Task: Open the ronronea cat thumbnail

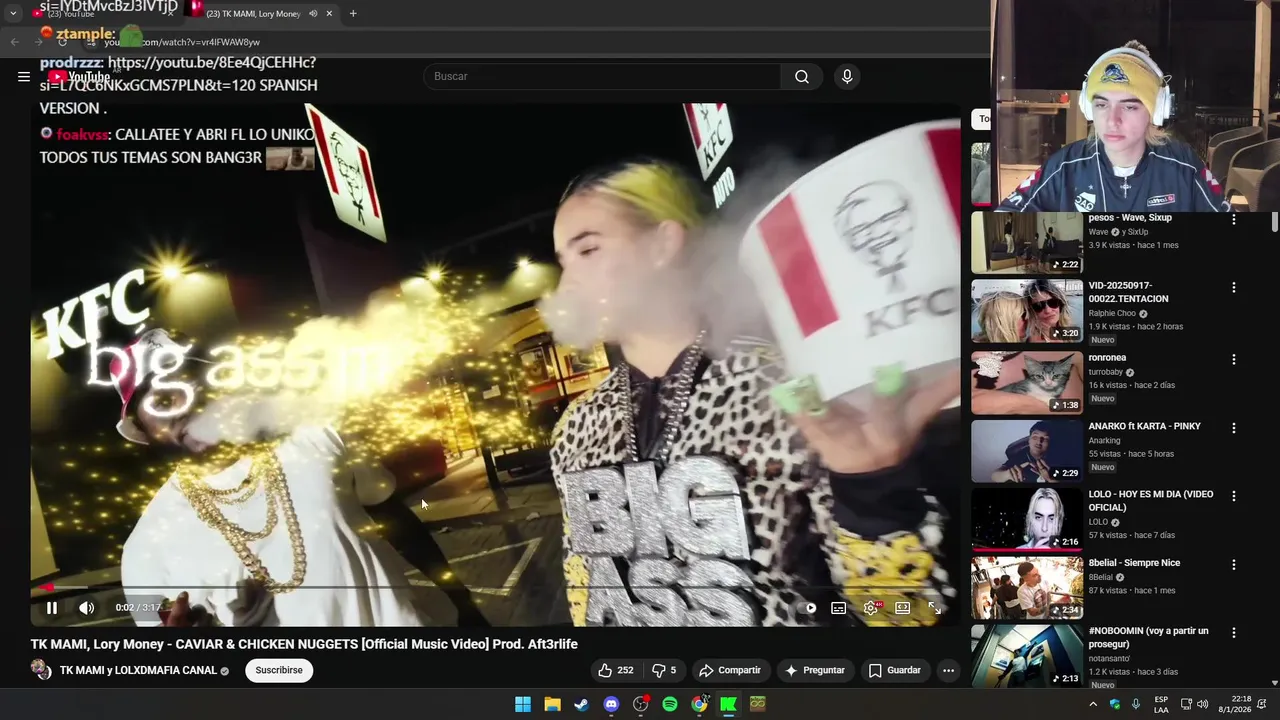Action: point(1027,382)
